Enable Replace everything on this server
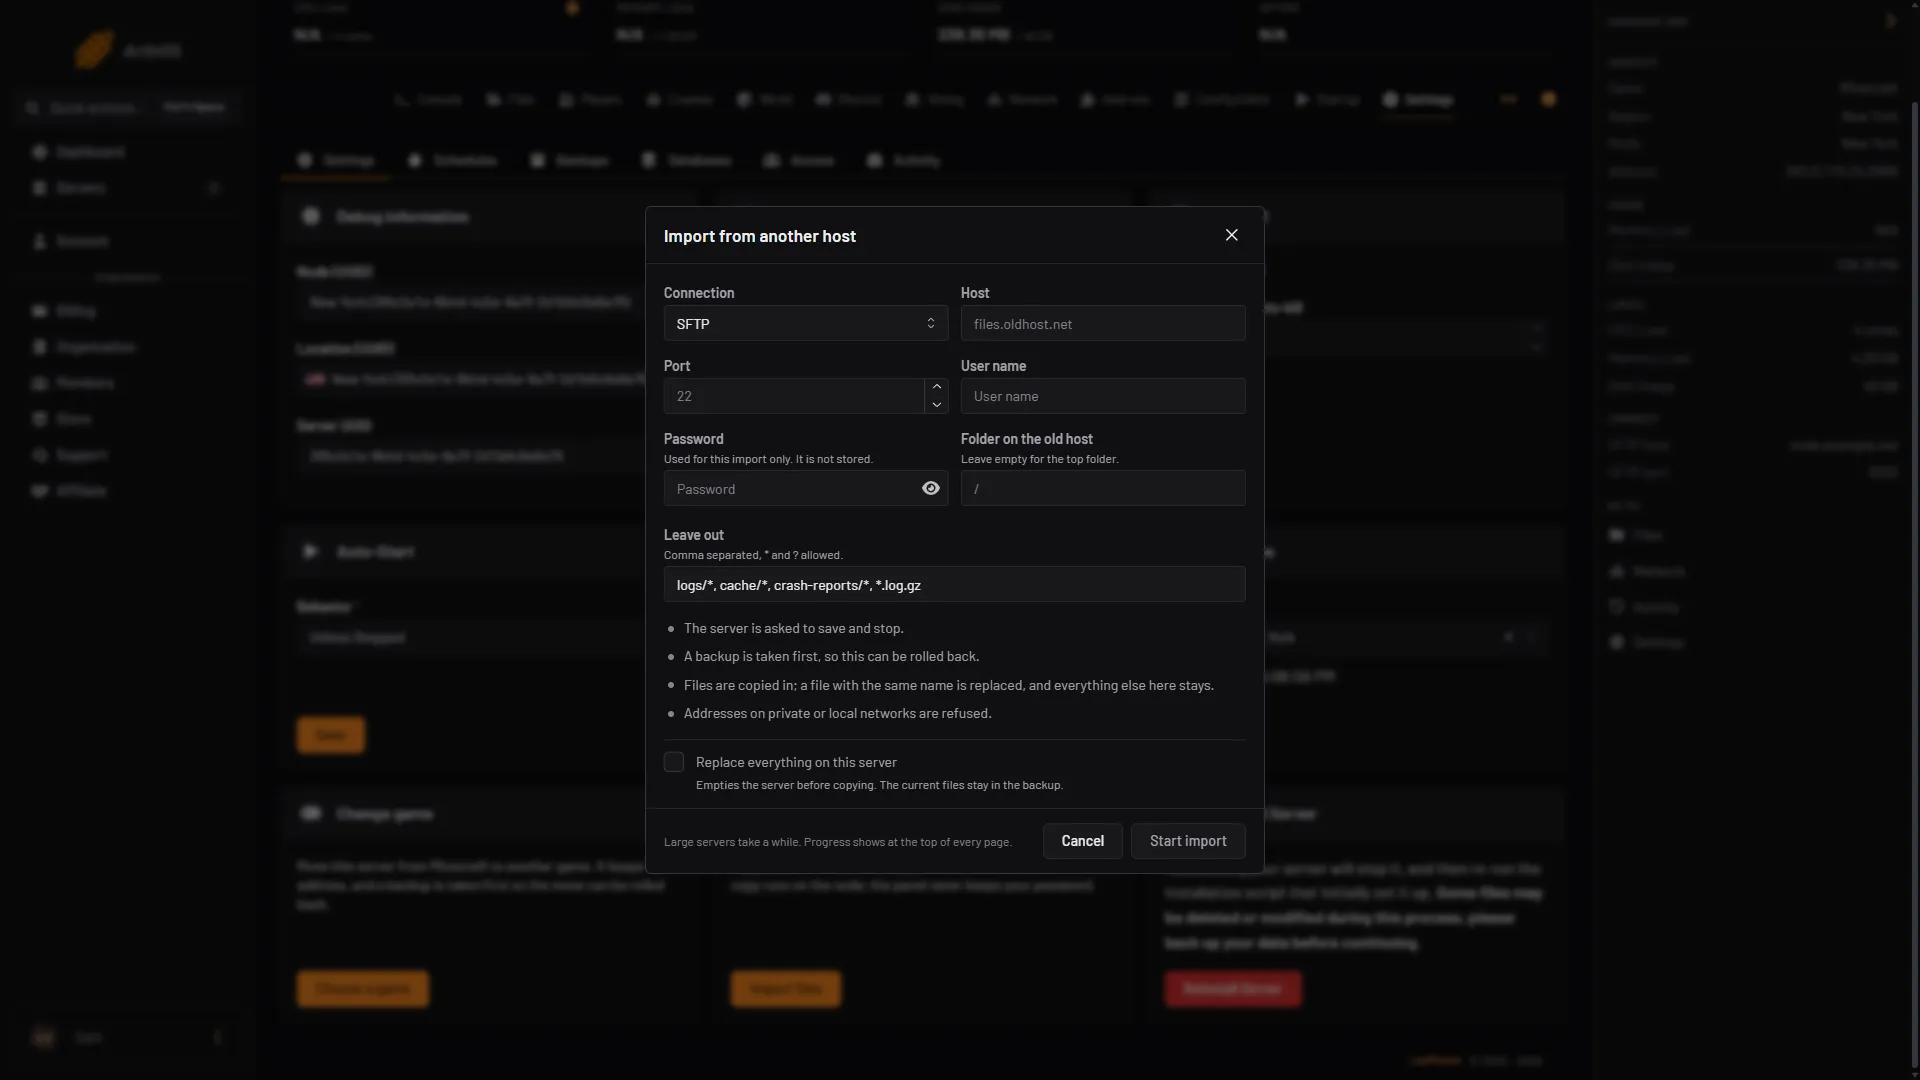Viewport: 1920px width, 1080px height. pos(674,762)
